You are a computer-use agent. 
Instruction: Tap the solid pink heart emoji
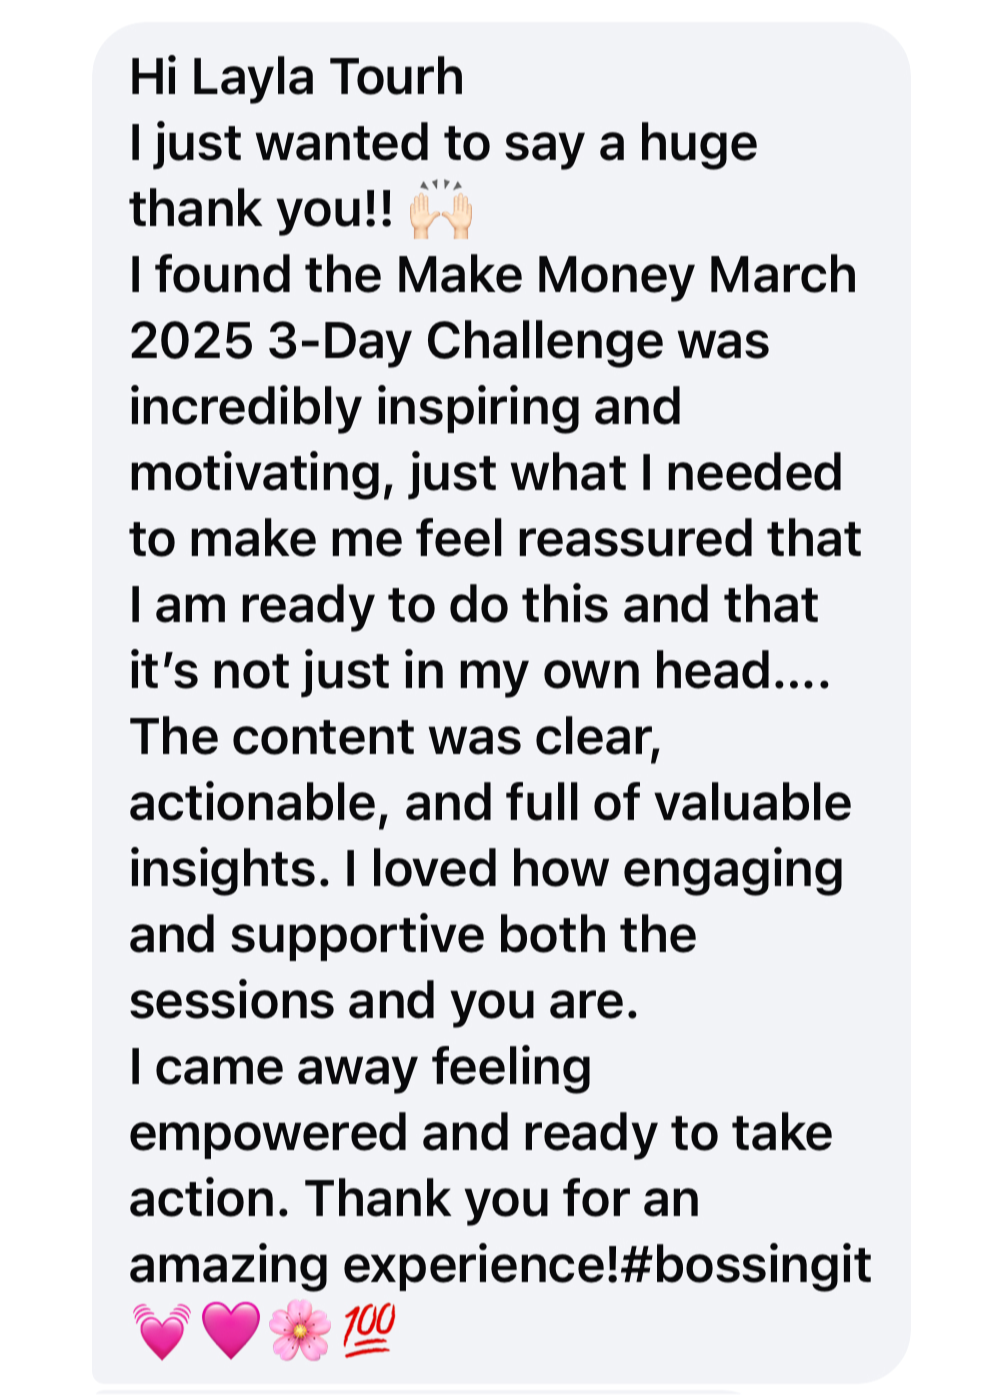pos(231,1331)
